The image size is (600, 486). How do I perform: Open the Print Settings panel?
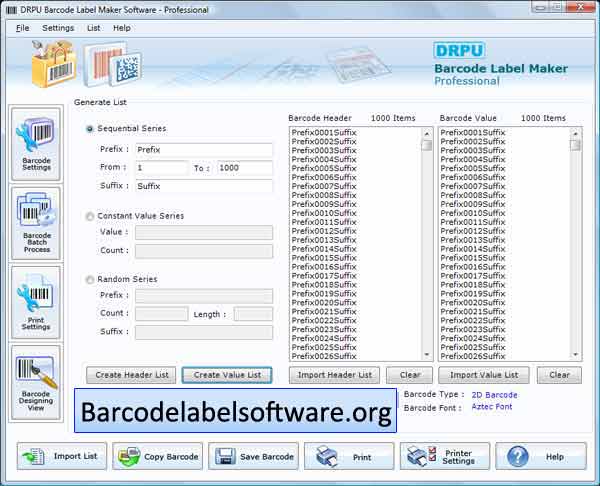36,302
